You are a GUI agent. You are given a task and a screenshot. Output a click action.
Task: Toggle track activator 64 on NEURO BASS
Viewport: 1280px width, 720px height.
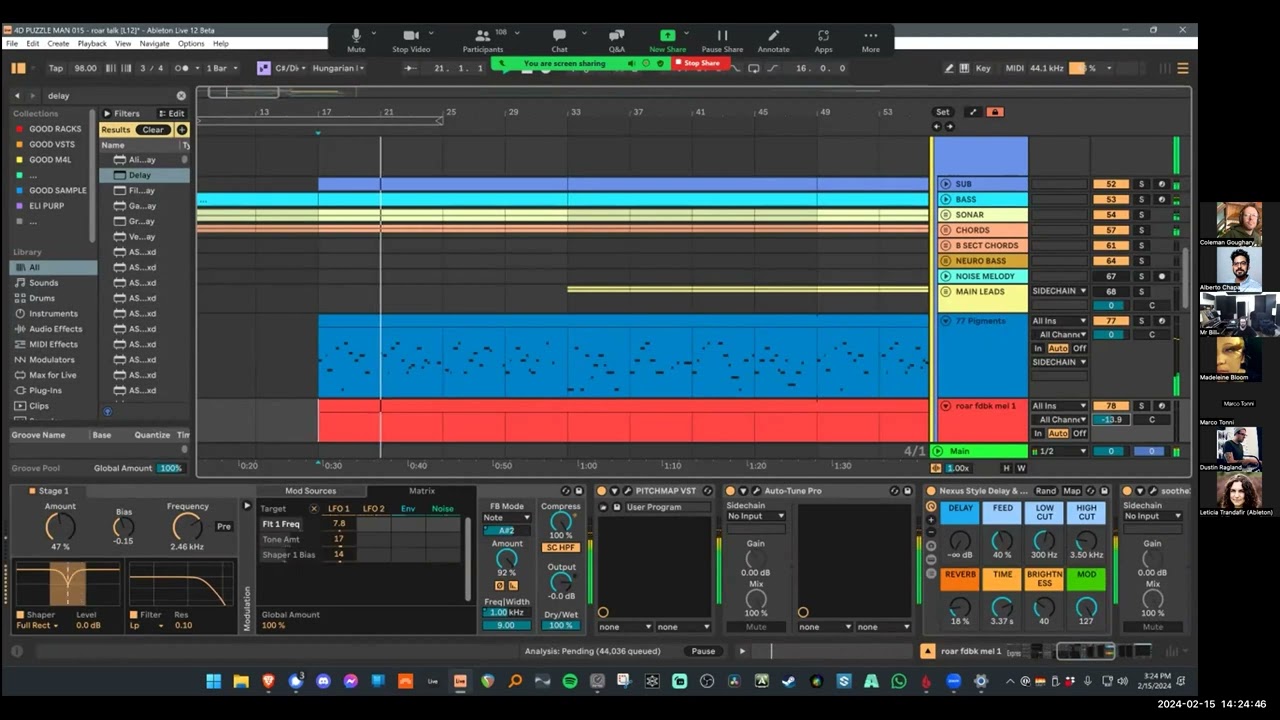point(1111,261)
